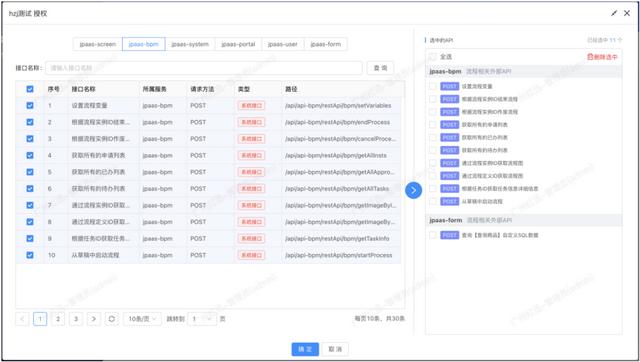The image size is (640, 362).
Task: Uncheck table row 4 getAllInsts checkbox
Action: 30,155
